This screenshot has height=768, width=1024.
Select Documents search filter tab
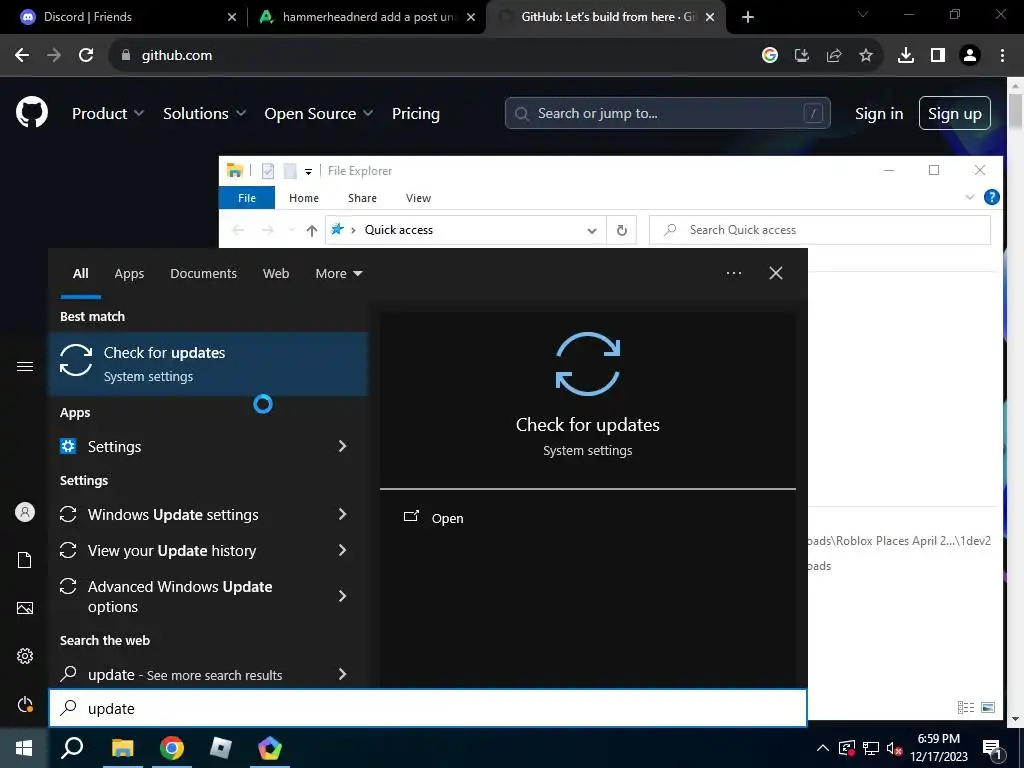[203, 274]
